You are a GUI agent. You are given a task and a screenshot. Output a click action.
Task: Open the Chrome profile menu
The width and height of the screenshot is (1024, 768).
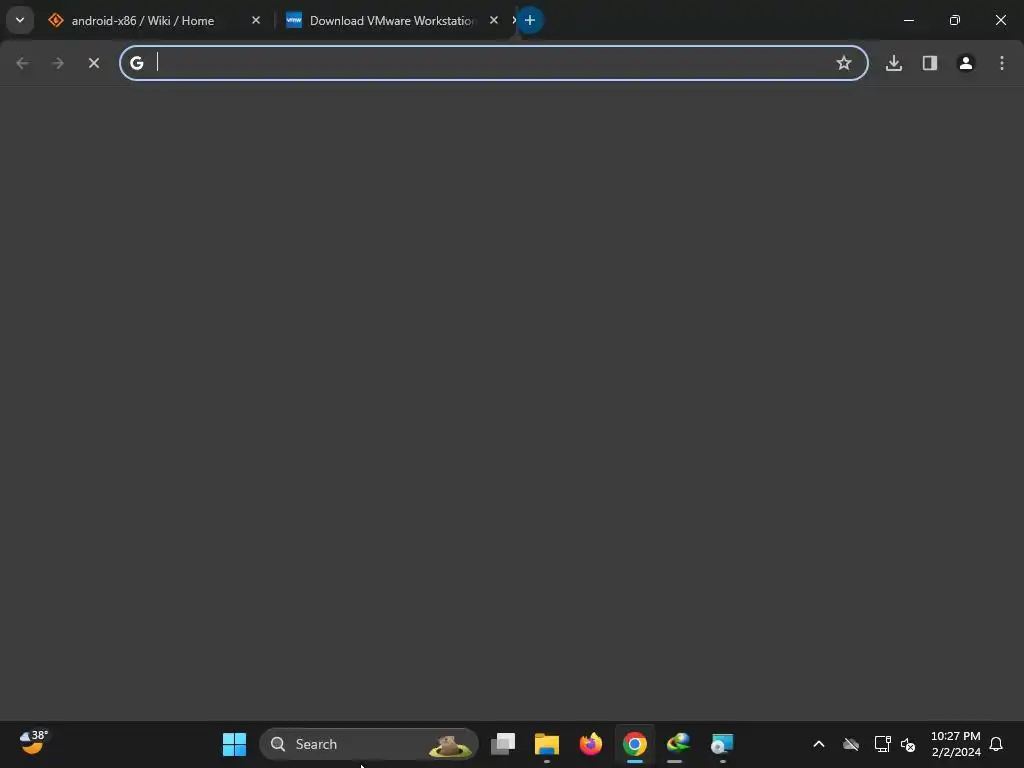coord(966,63)
